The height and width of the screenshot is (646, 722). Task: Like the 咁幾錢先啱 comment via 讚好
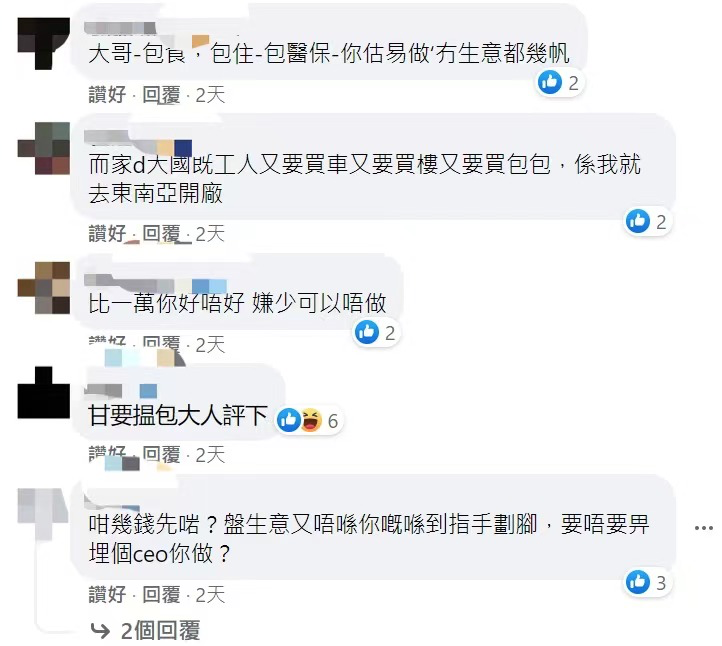click(107, 594)
